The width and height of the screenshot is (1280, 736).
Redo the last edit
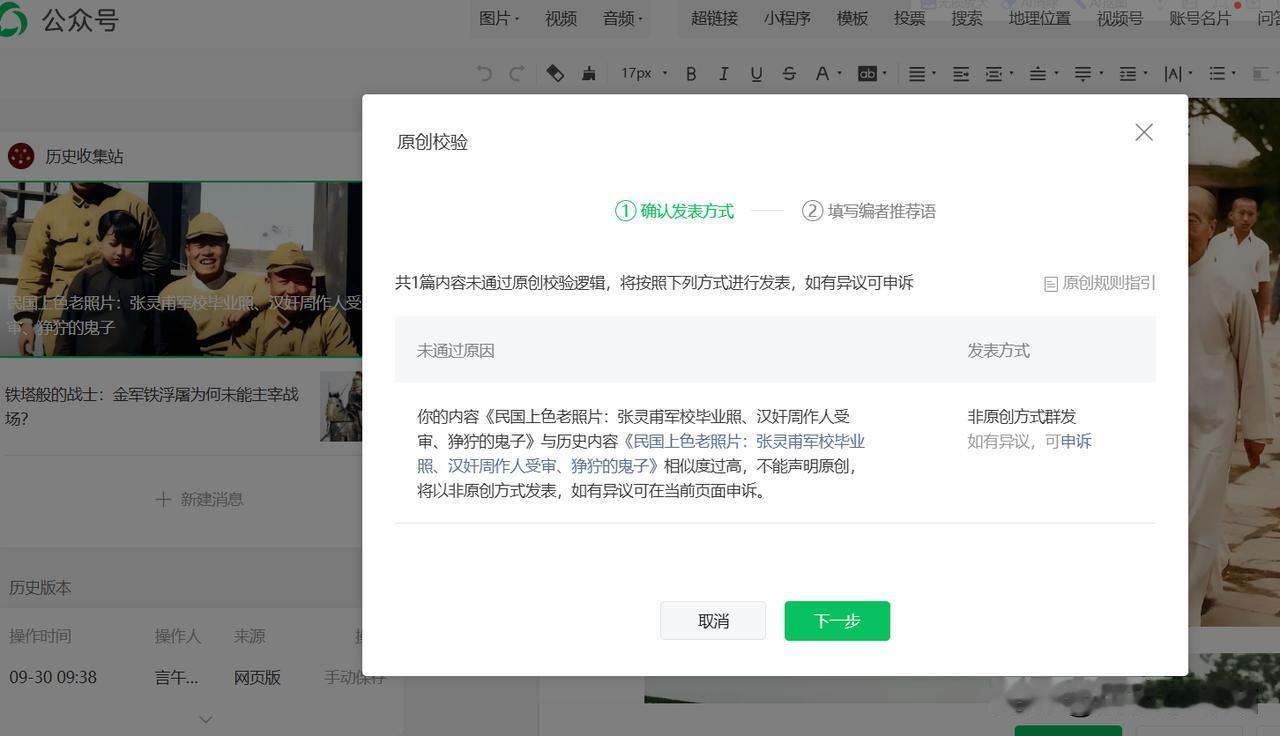pos(516,73)
